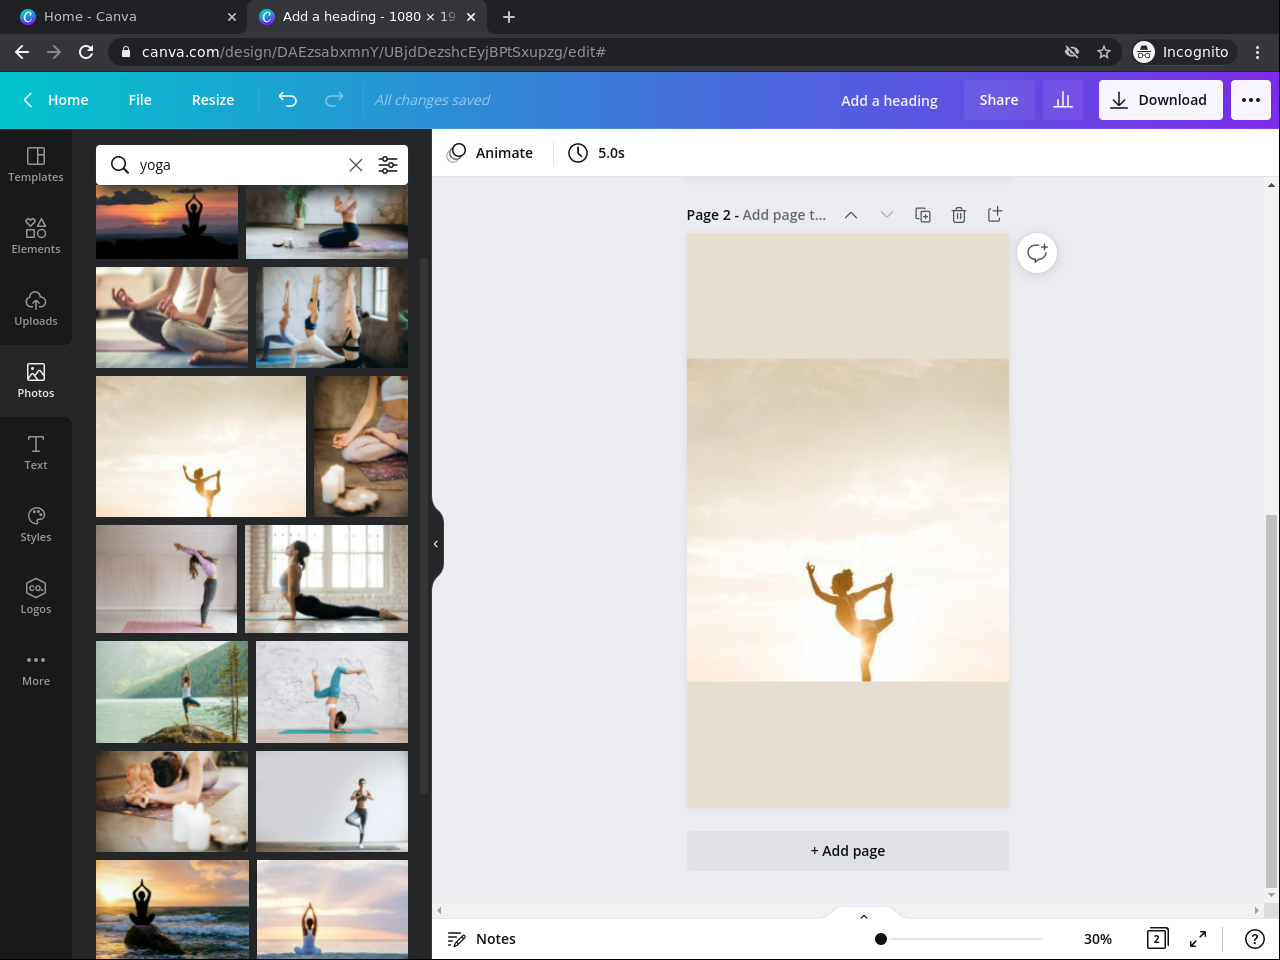Open the Uploads sidebar panel
This screenshot has width=1280, height=960.
pyautogui.click(x=36, y=309)
